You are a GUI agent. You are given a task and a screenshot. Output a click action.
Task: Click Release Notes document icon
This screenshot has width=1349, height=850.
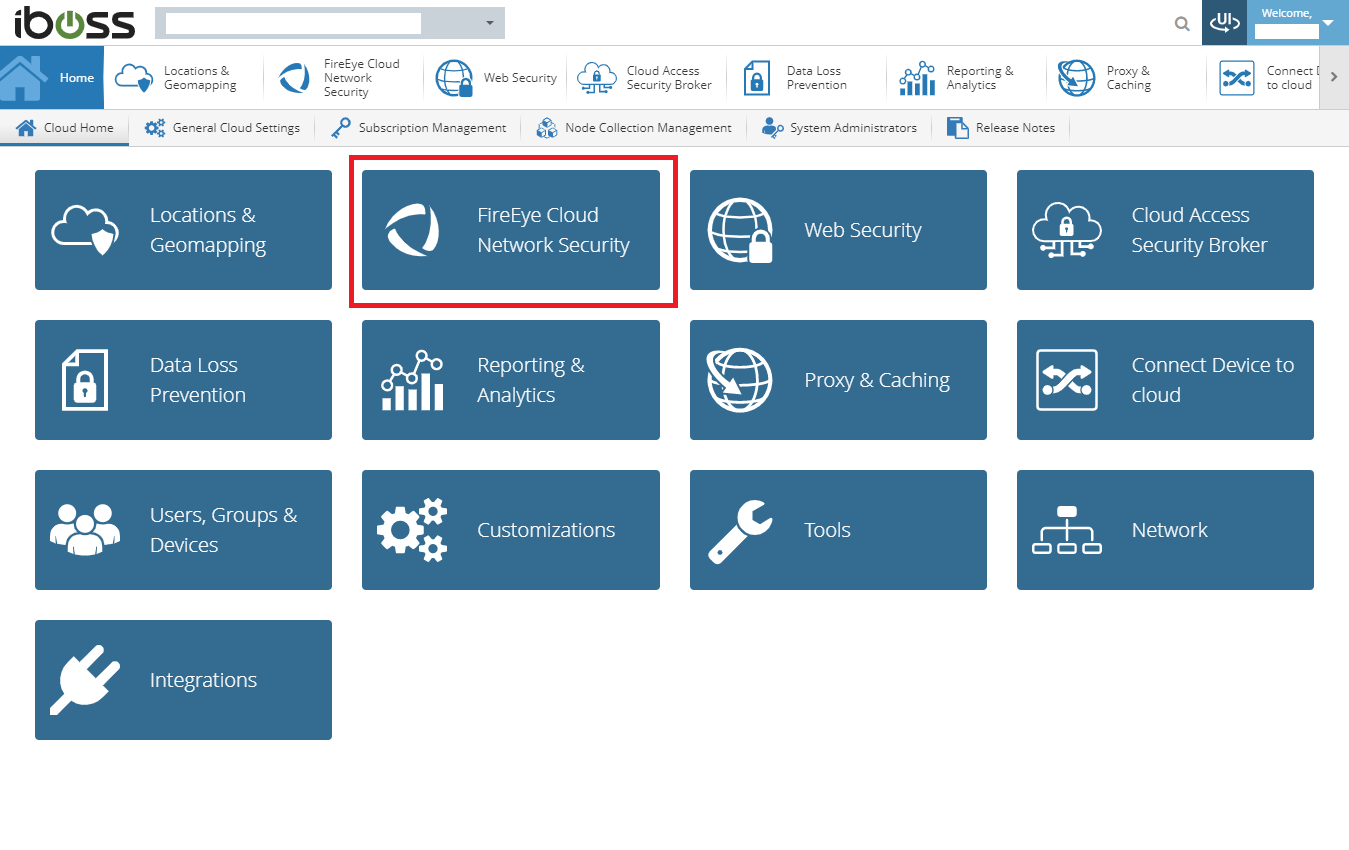958,128
